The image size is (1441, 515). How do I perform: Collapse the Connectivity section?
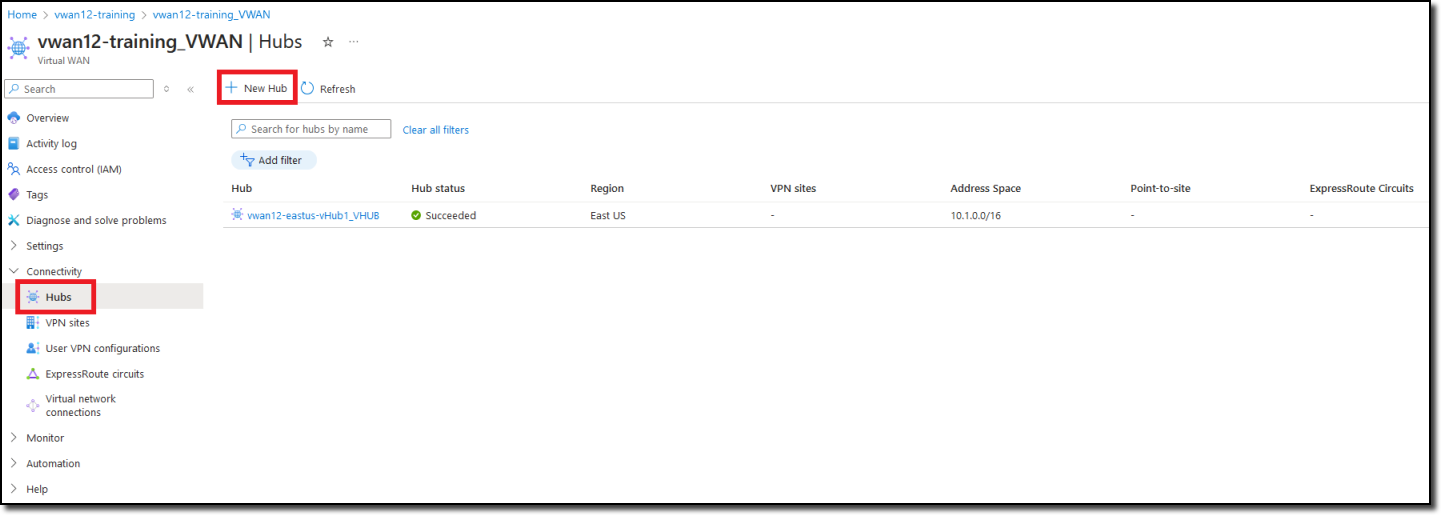click(x=14, y=272)
